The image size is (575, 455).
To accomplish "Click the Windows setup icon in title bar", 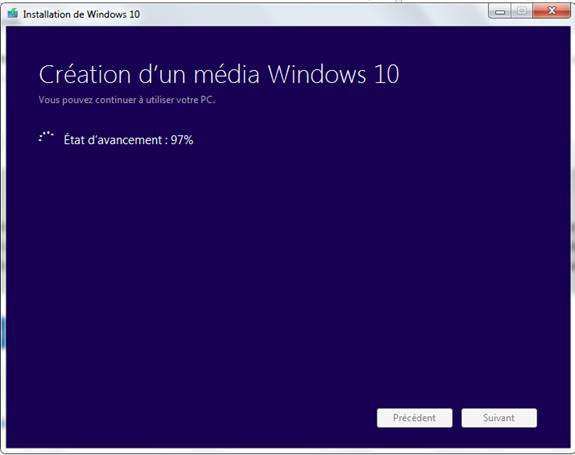I will [x=13, y=14].
